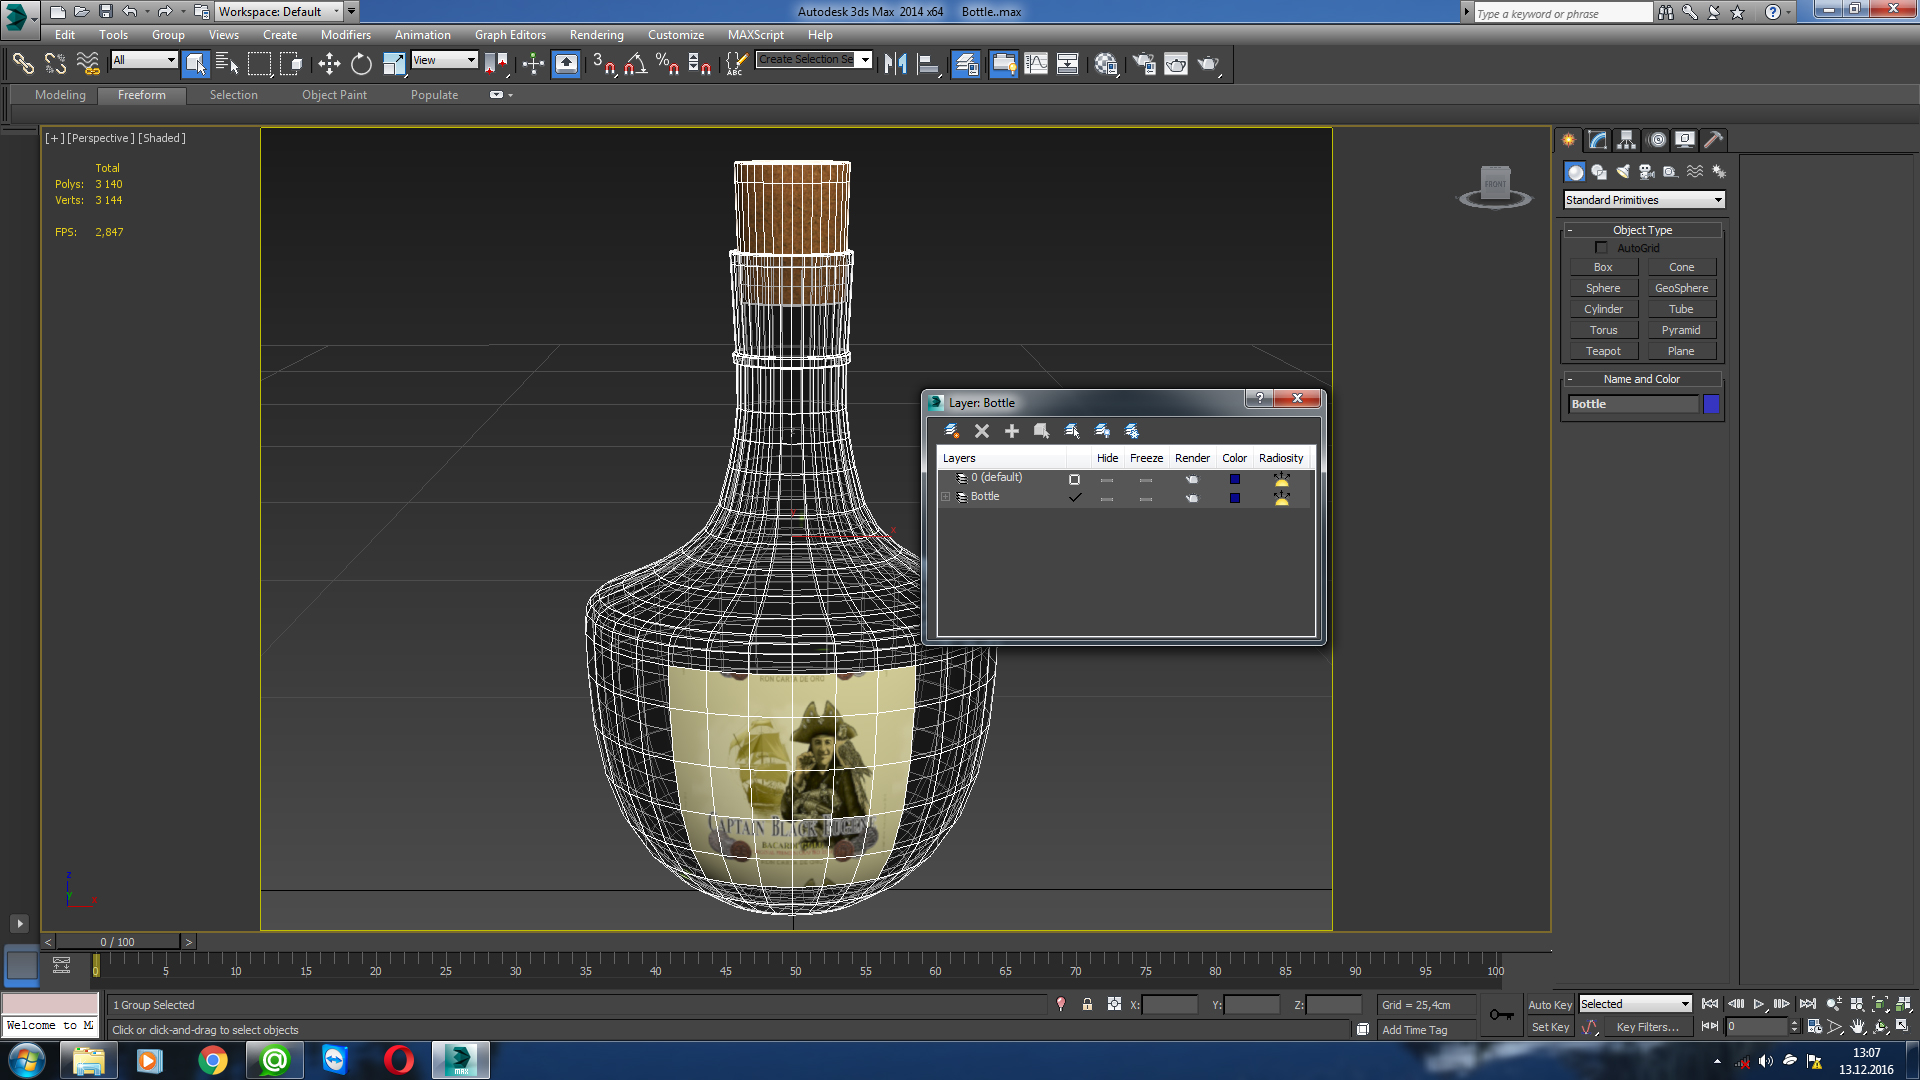Toggle selection lock padlock icon
1920x1080 pixels.
pos(1087,1004)
